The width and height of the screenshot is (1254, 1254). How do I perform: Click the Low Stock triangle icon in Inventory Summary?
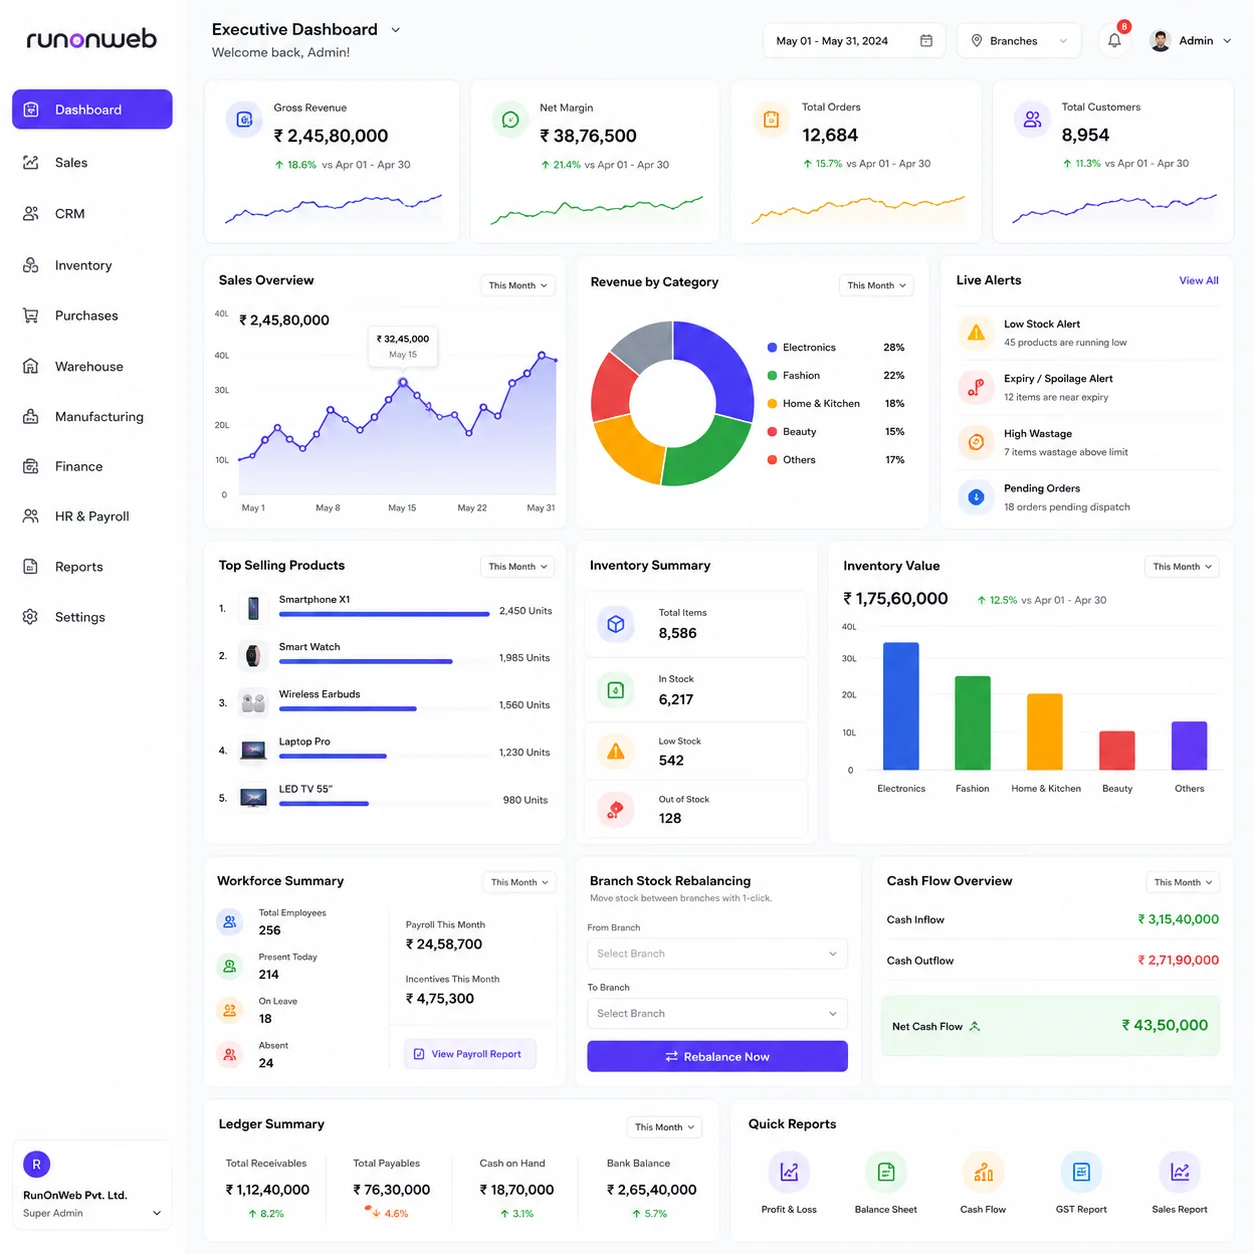[616, 751]
